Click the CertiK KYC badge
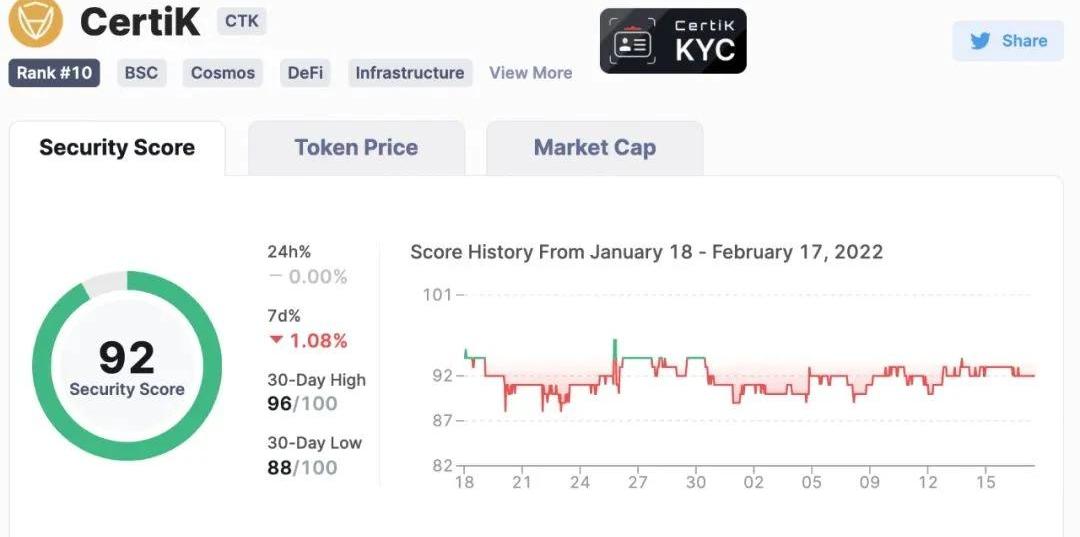1080x537 pixels. coord(673,41)
